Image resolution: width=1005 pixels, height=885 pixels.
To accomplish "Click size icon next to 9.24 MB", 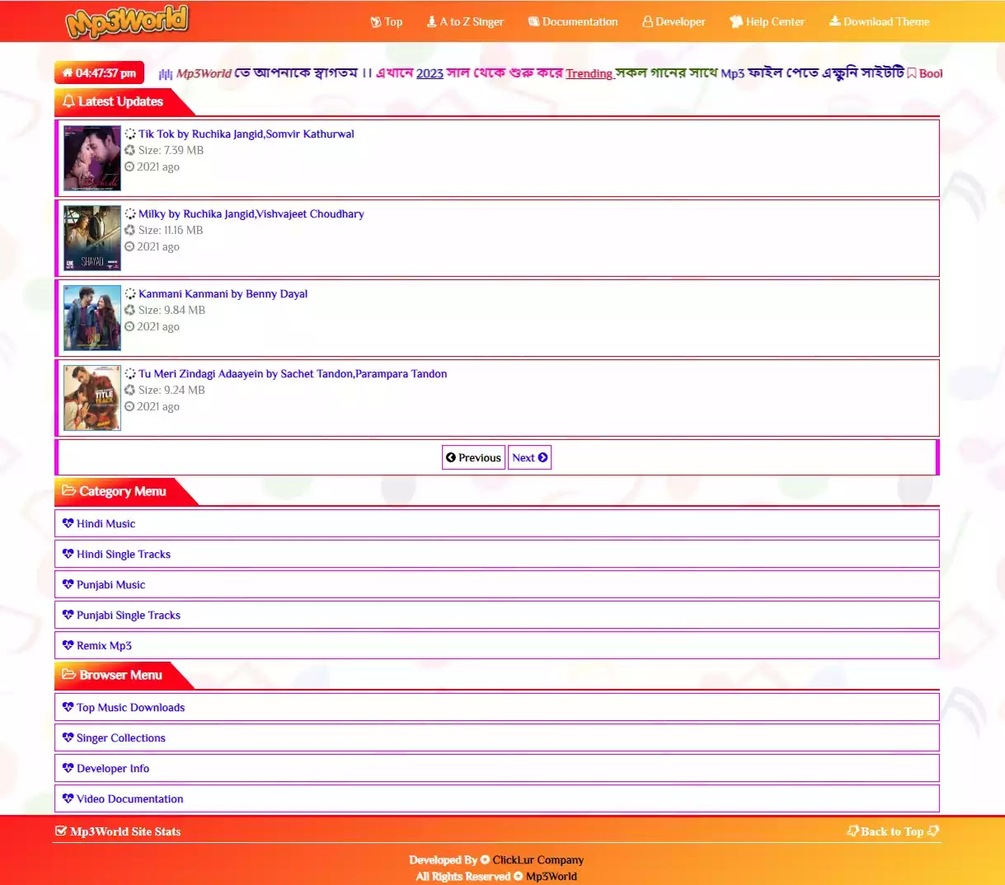I will (x=129, y=390).
